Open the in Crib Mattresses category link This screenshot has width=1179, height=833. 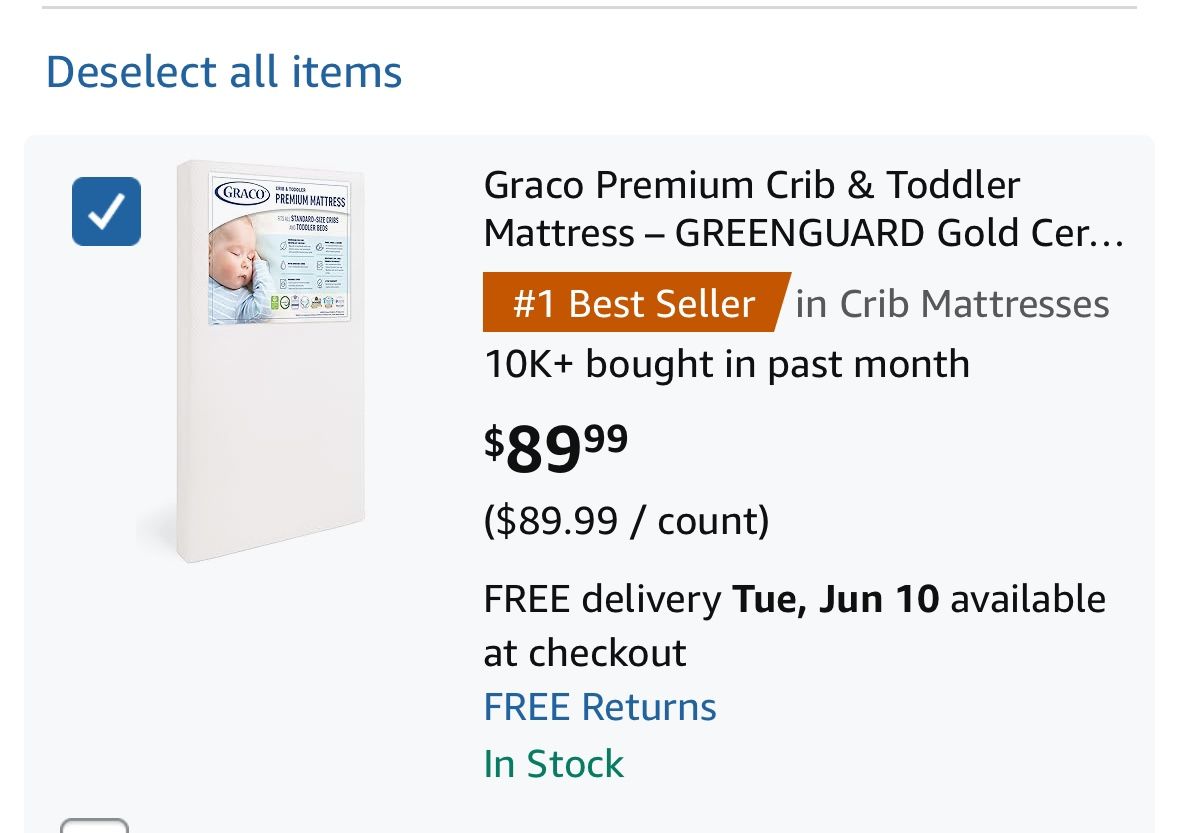952,304
